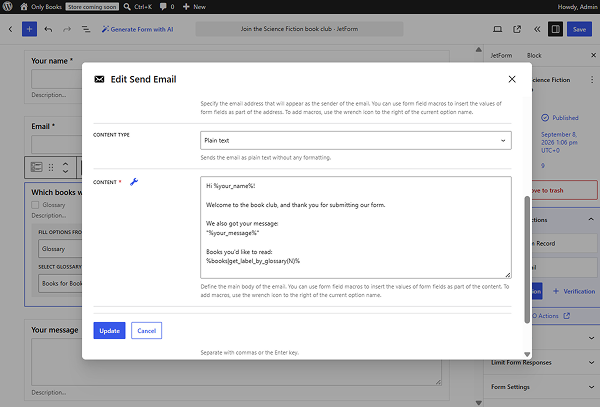Toggle the Glossary checkbox
This screenshot has width=600, height=407.
click(x=35, y=205)
